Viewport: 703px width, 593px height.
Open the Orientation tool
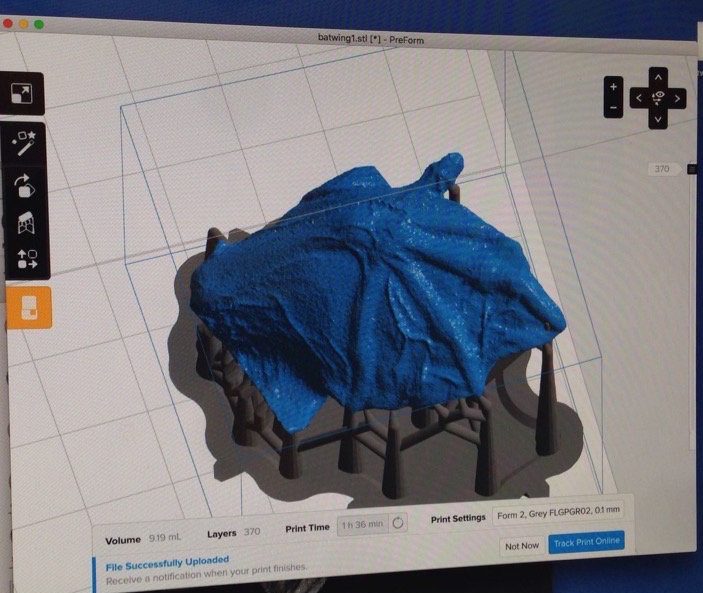(24, 184)
